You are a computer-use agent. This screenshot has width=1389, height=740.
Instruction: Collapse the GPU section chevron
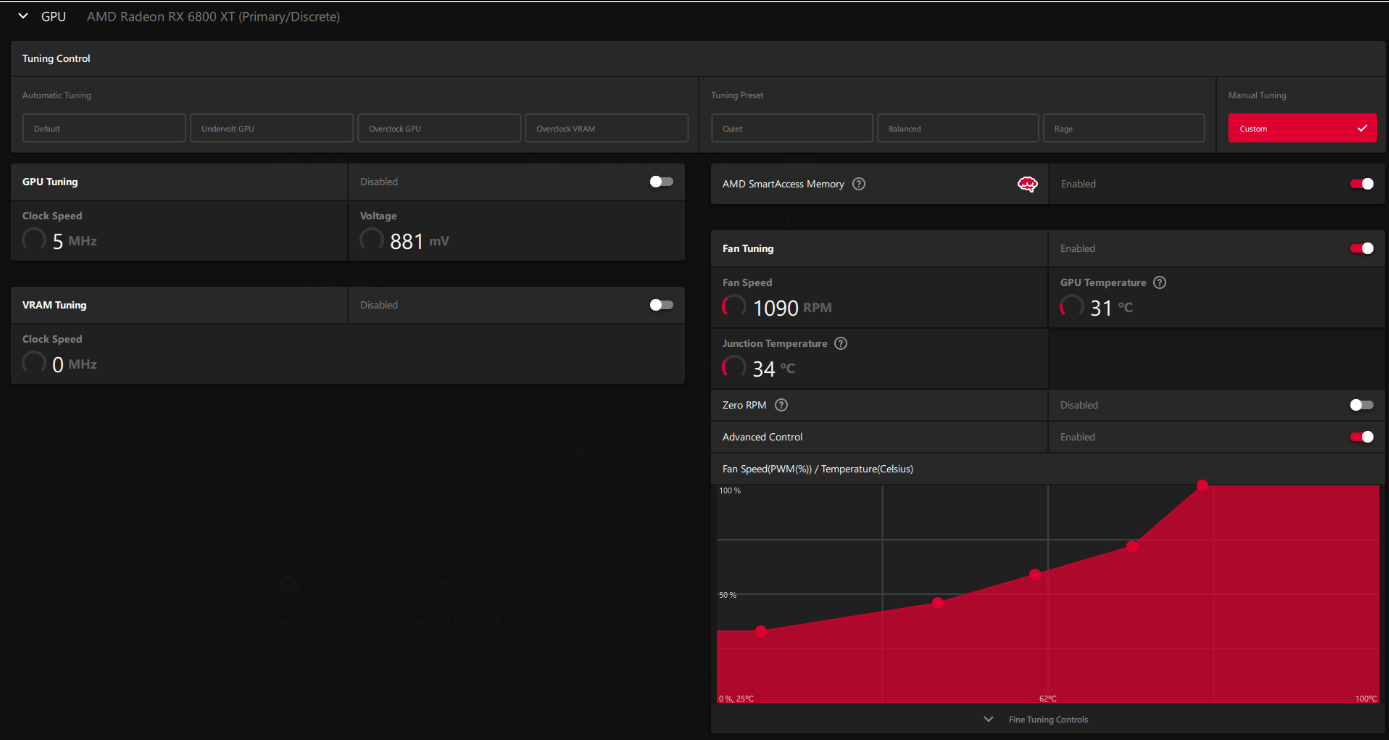click(23, 17)
